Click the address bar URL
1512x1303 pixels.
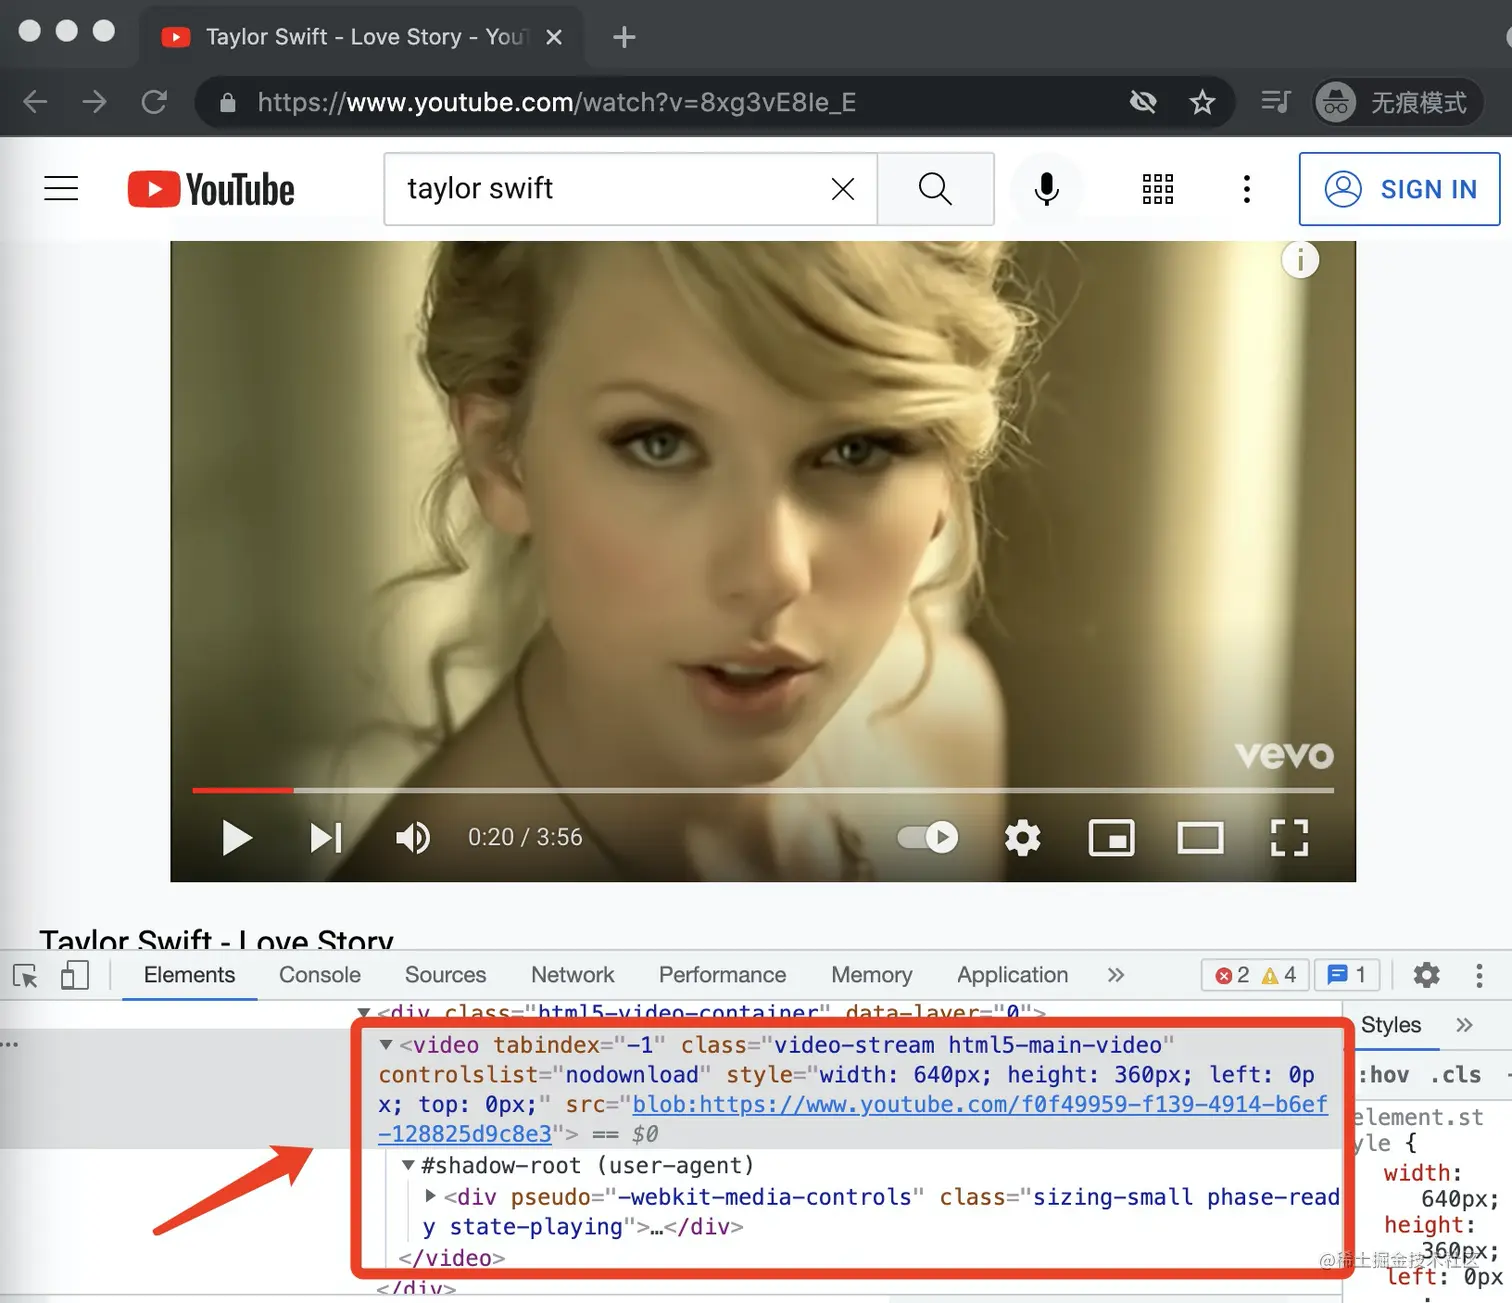(x=556, y=102)
